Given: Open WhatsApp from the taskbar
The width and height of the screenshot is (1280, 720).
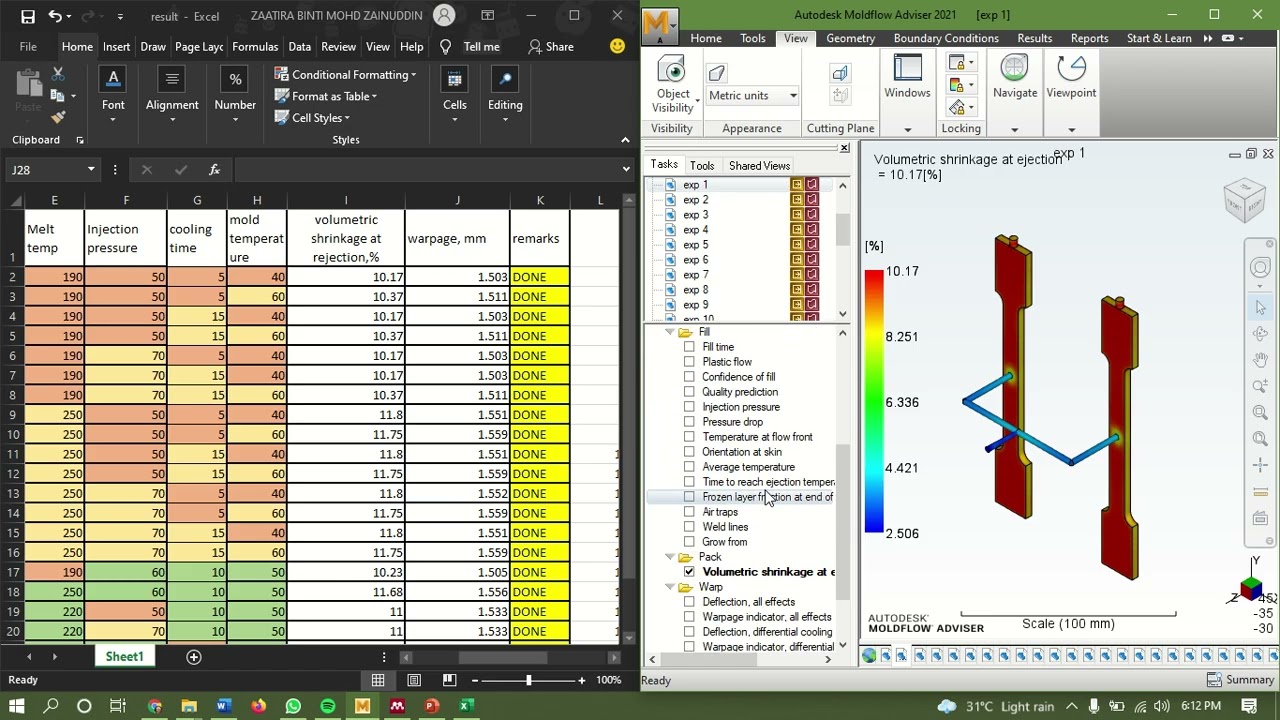Looking at the screenshot, I should coord(293,706).
